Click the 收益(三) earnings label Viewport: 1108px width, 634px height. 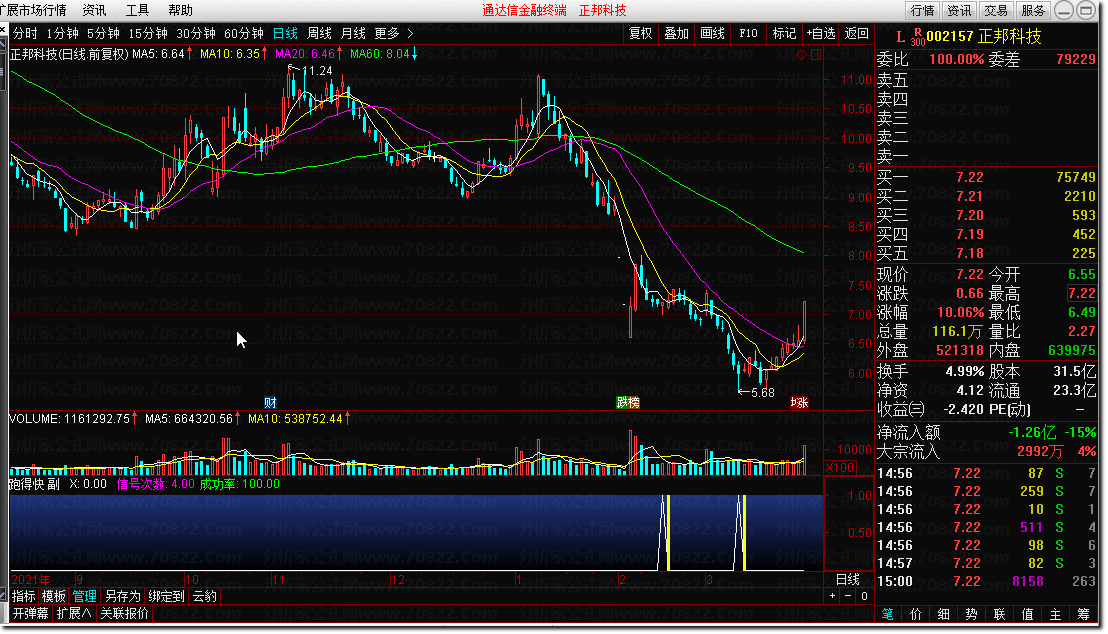(901, 409)
